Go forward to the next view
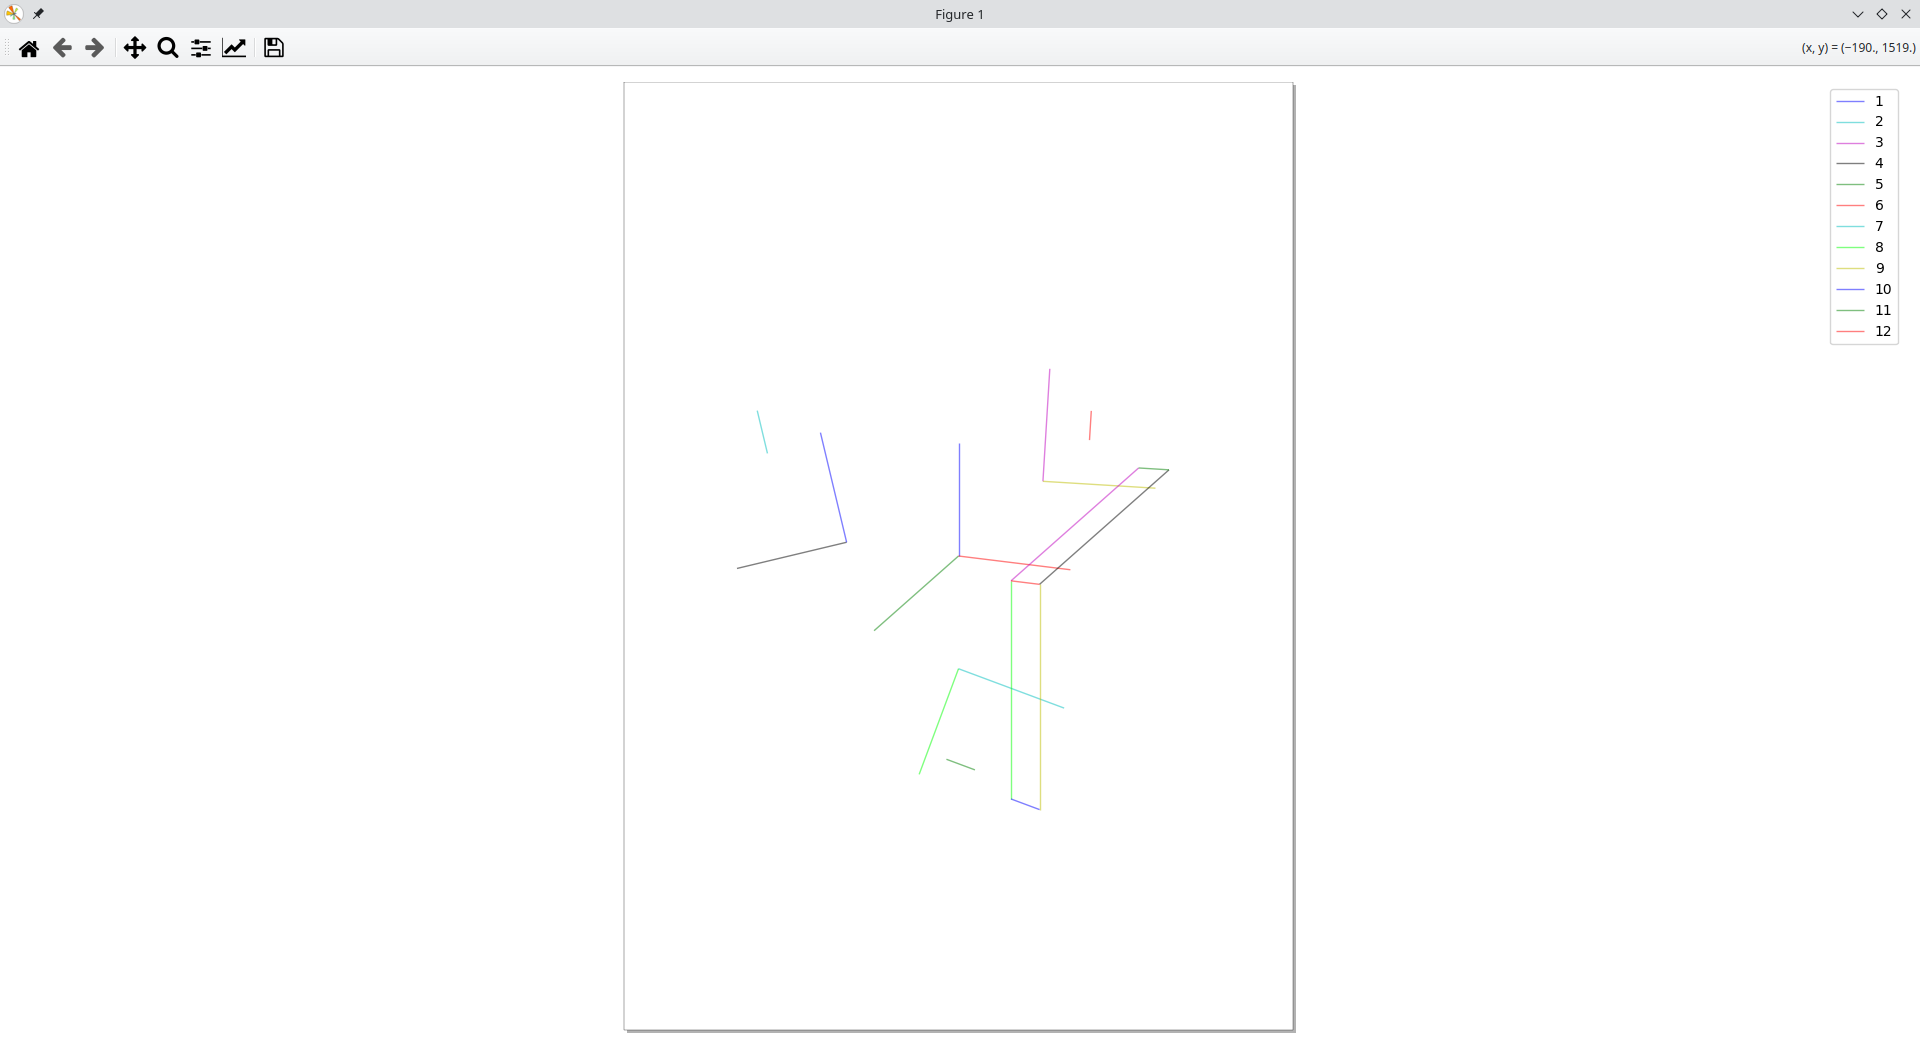Viewport: 1920px width, 1048px height. pos(95,48)
